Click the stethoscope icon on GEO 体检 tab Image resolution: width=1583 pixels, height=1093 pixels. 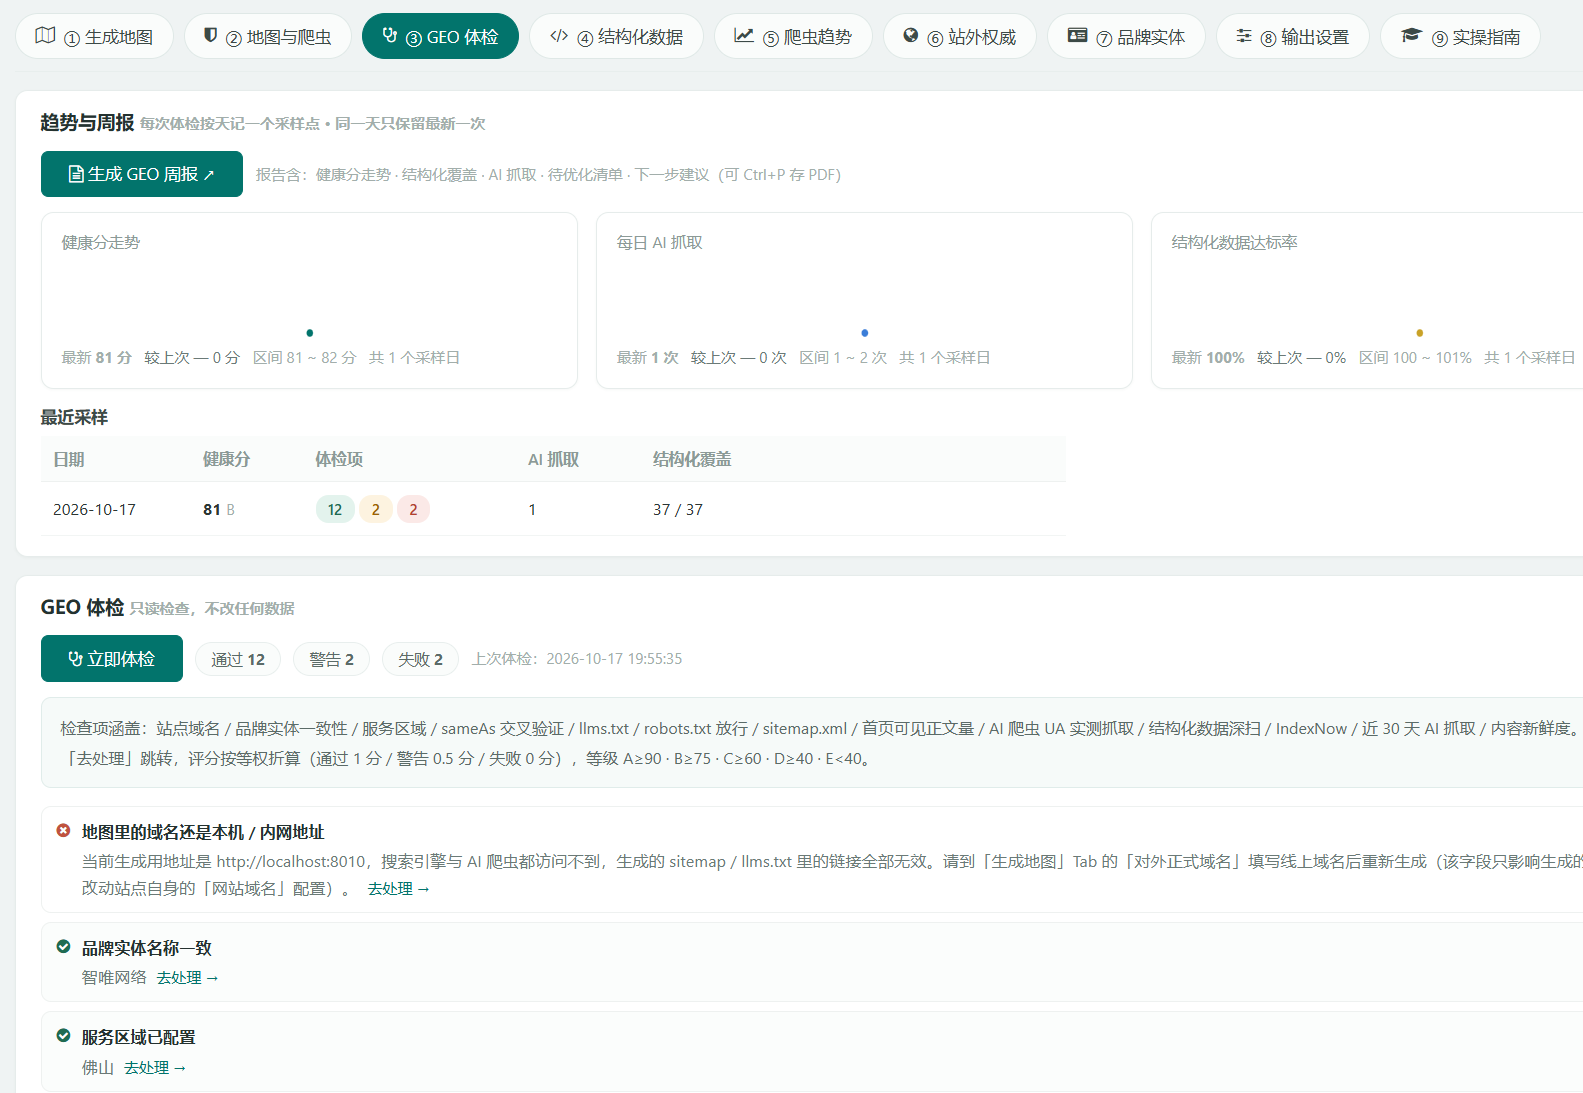click(390, 36)
